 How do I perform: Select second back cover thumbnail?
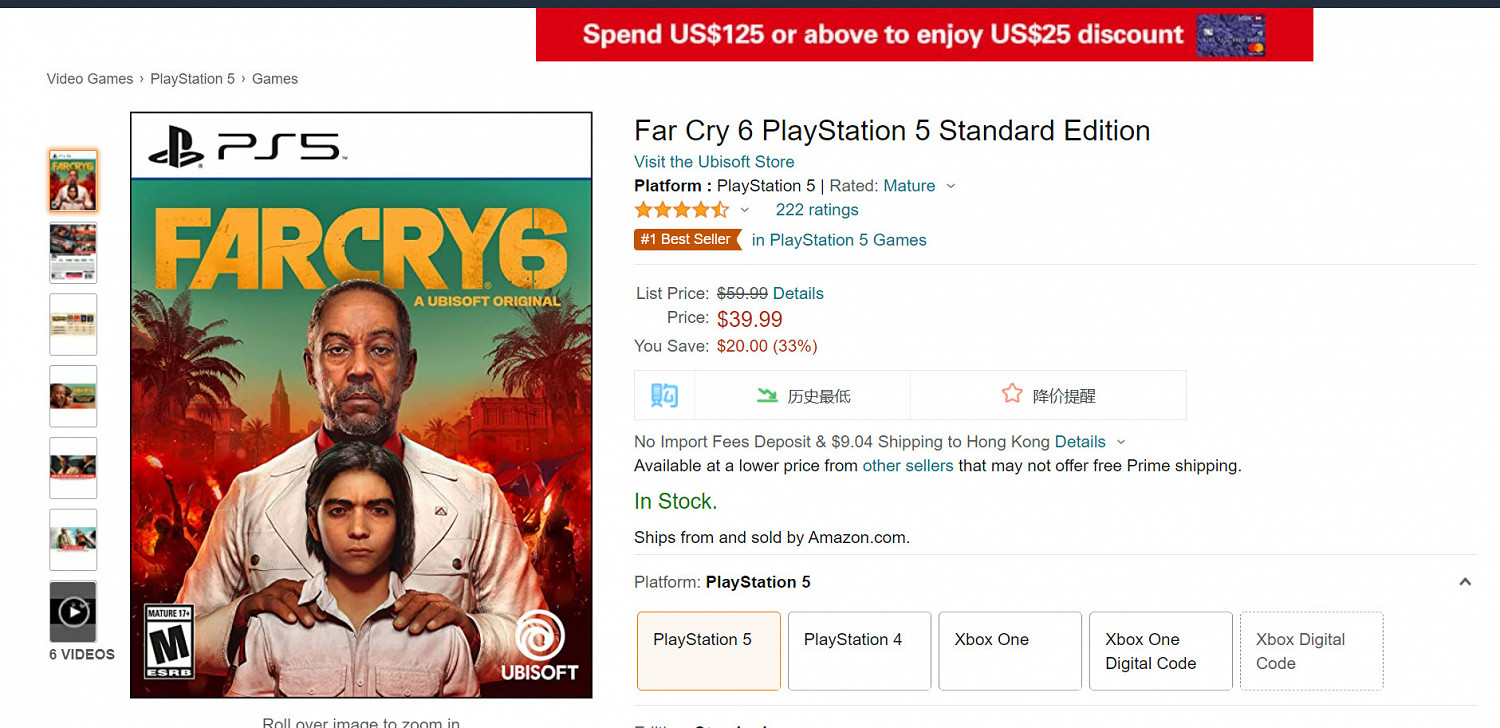click(x=73, y=253)
